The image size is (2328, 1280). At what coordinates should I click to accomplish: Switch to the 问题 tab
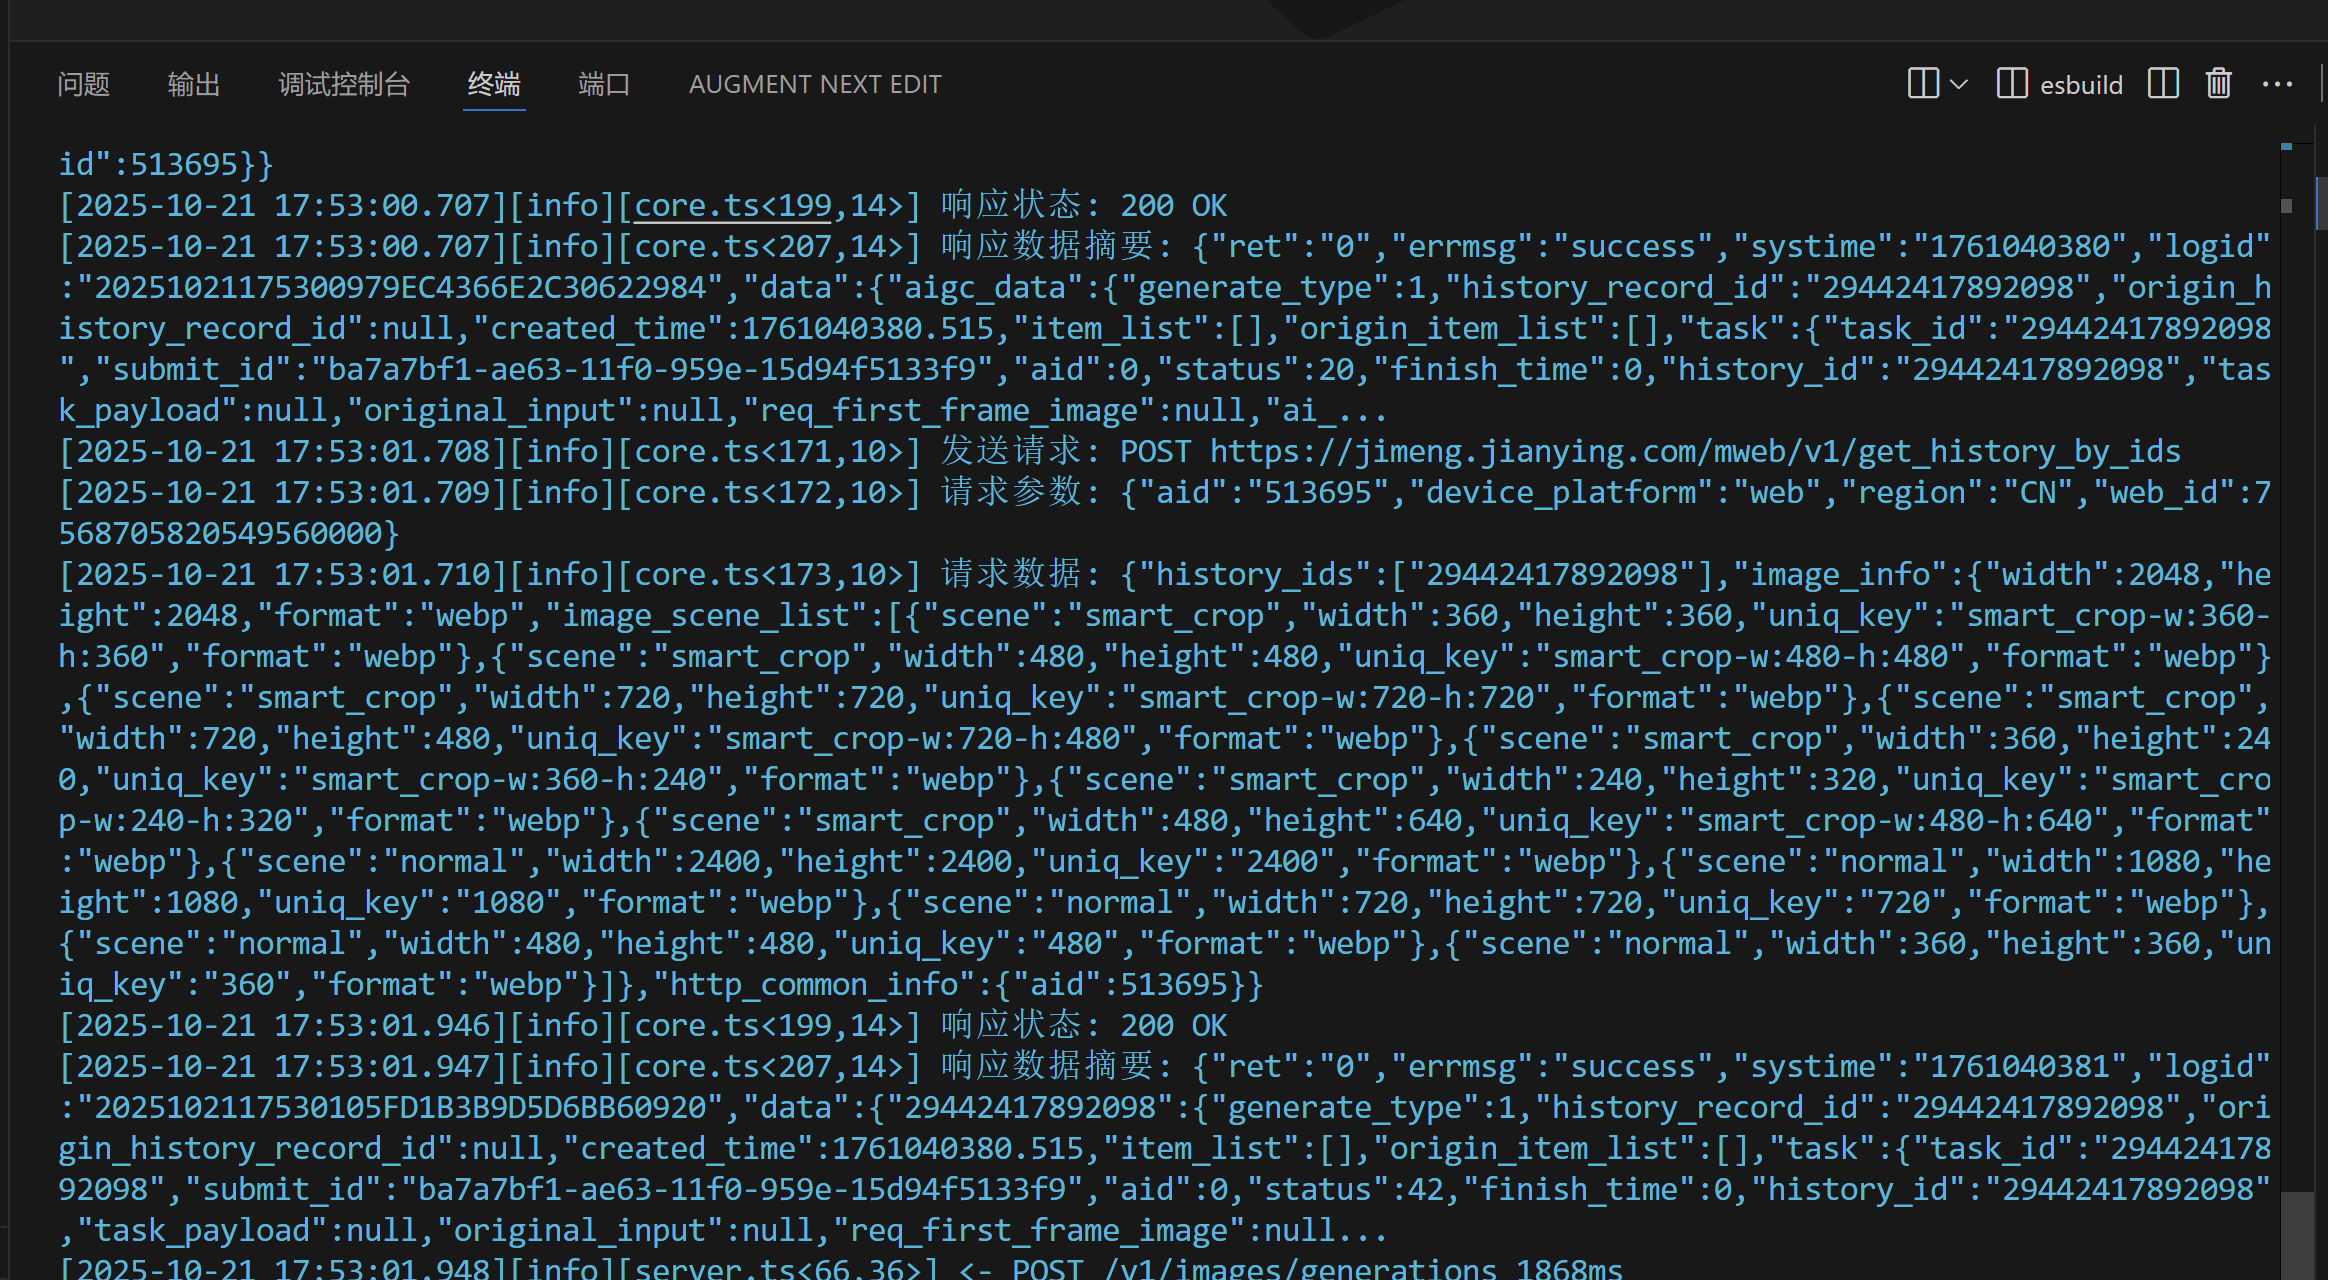click(x=84, y=84)
